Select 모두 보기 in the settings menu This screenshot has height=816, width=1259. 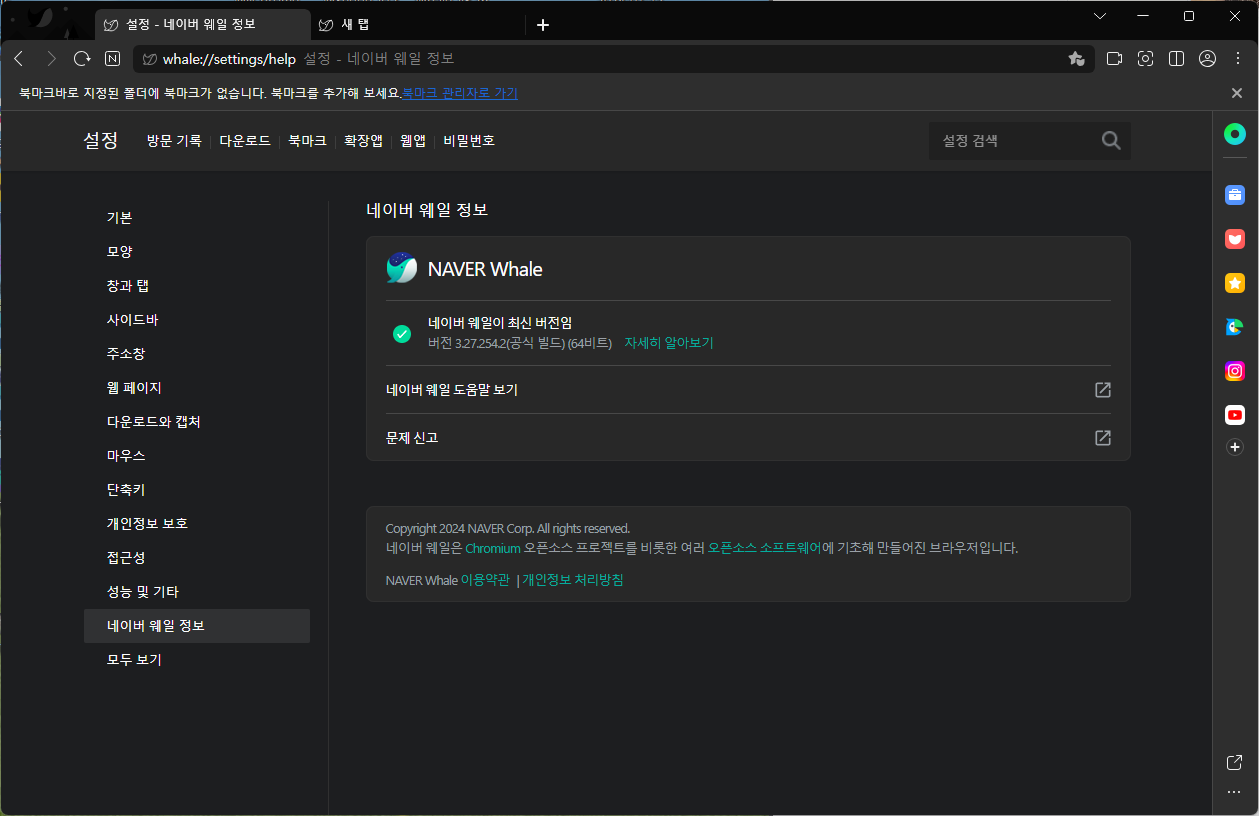pos(197,660)
